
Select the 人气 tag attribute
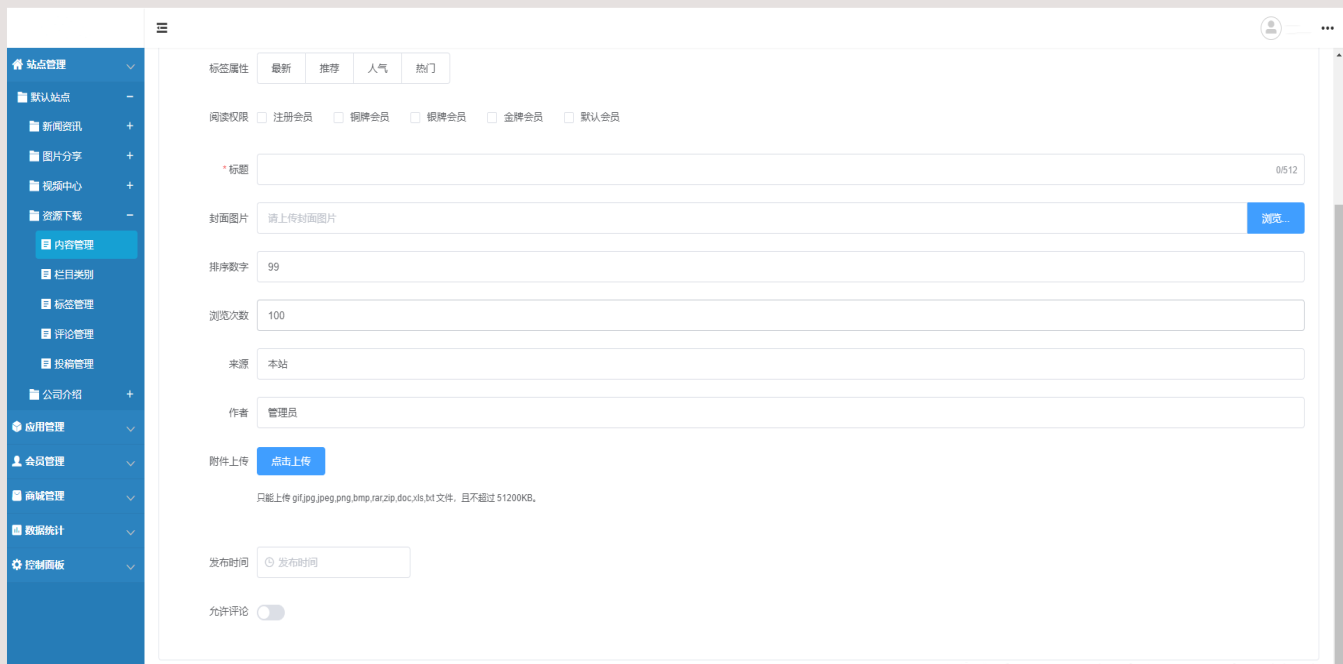pos(378,68)
